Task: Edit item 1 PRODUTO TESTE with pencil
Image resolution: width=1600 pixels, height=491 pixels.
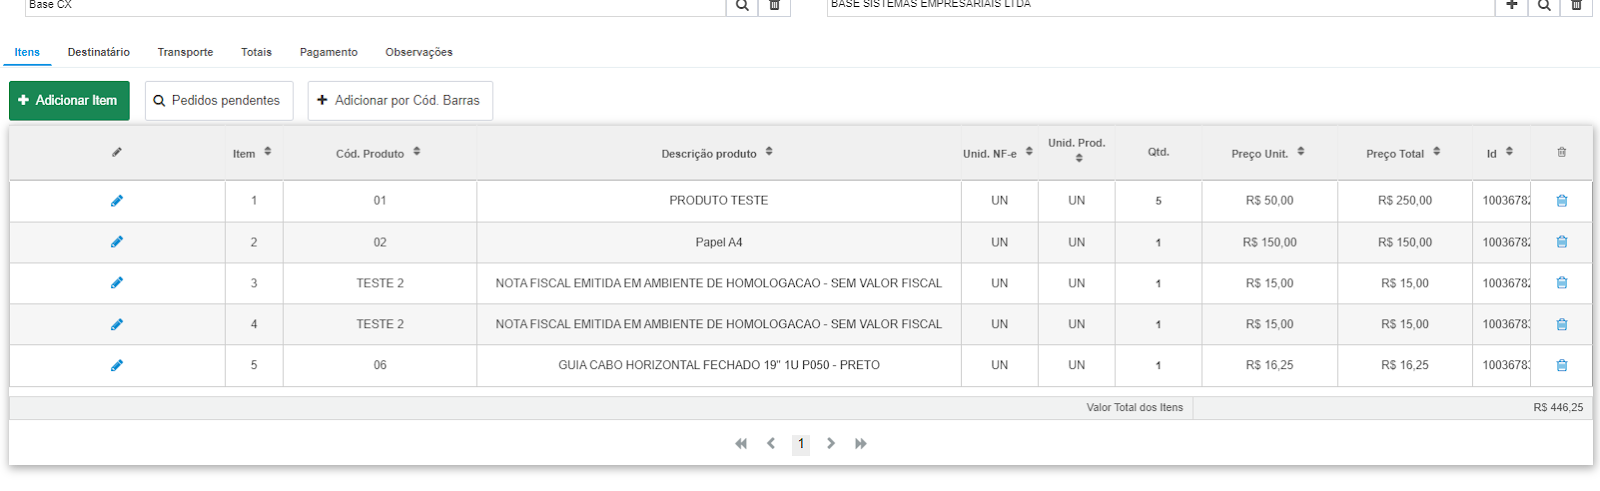Action: [x=117, y=201]
